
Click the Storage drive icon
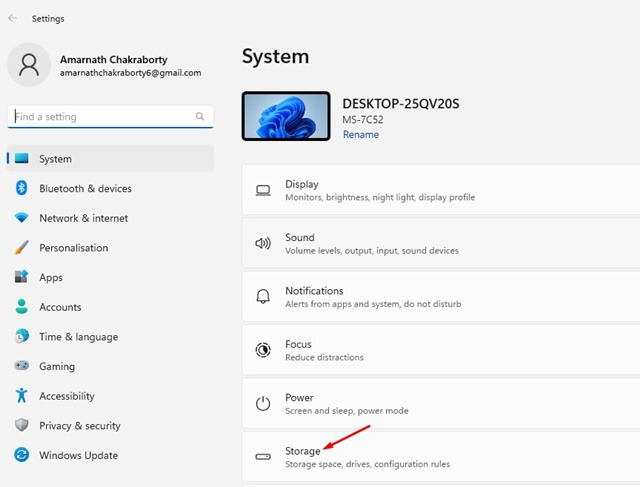tap(263, 456)
